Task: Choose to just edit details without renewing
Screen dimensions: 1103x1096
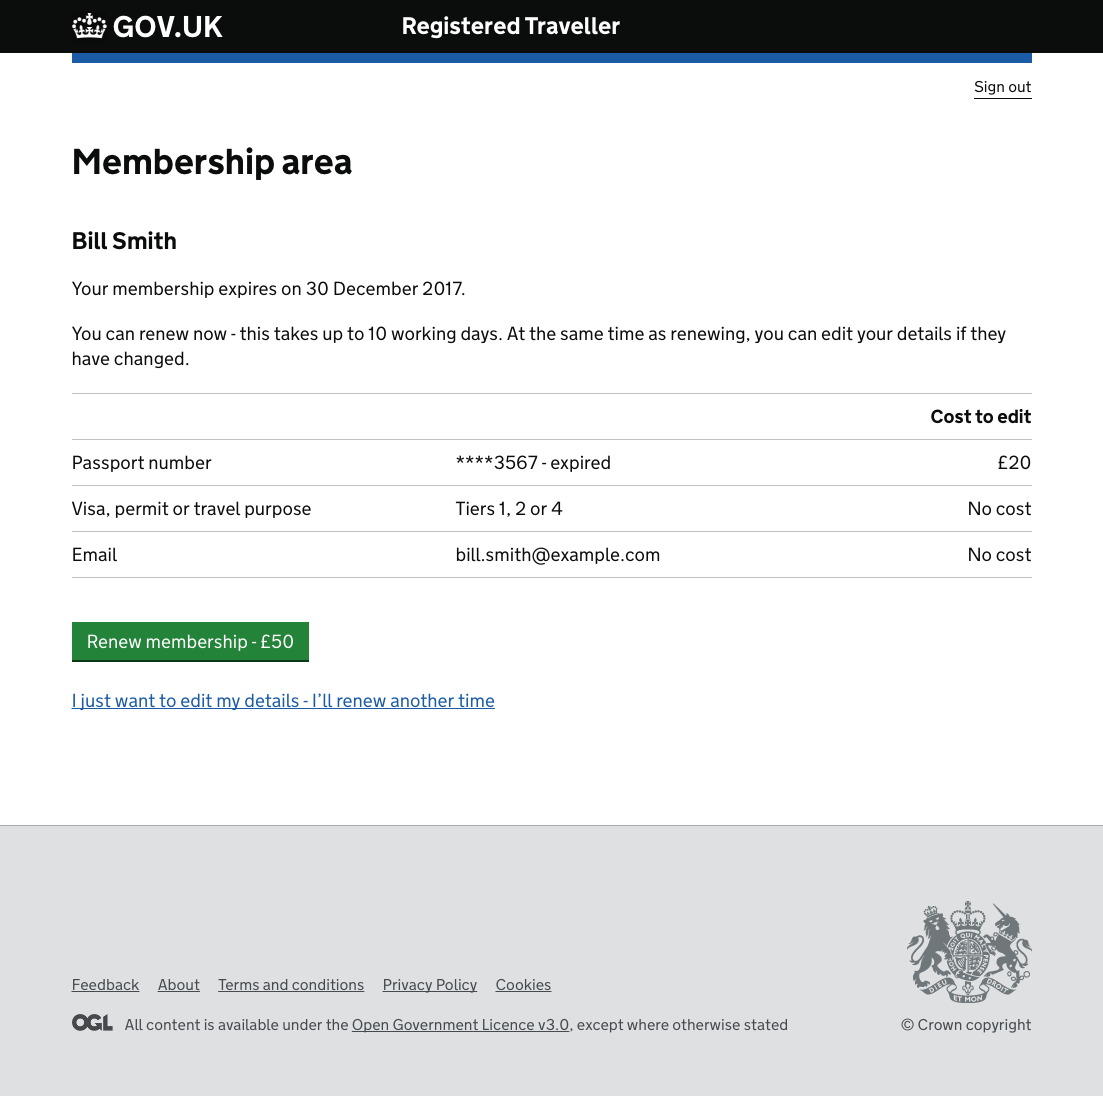Action: [x=283, y=701]
